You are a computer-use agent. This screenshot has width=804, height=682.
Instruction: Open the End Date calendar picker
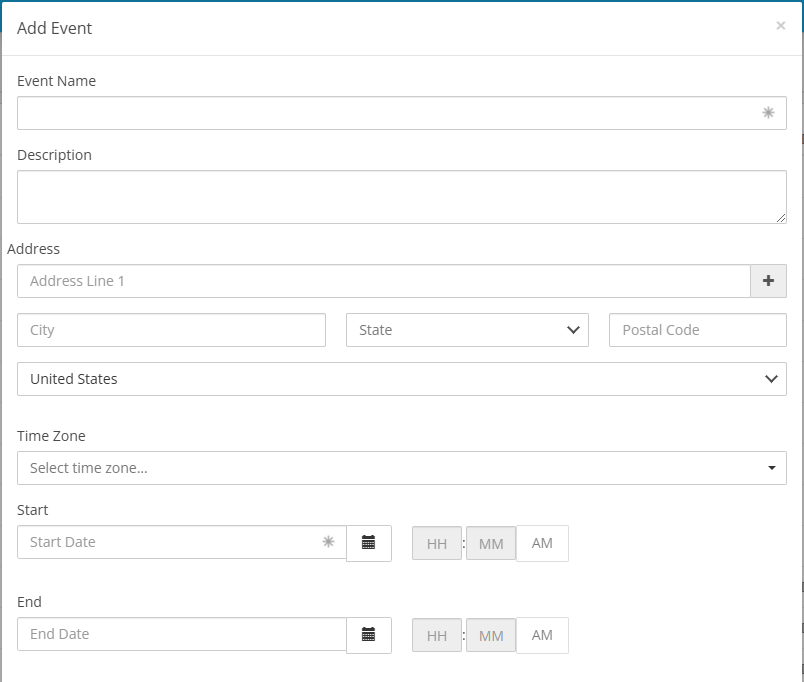click(369, 635)
